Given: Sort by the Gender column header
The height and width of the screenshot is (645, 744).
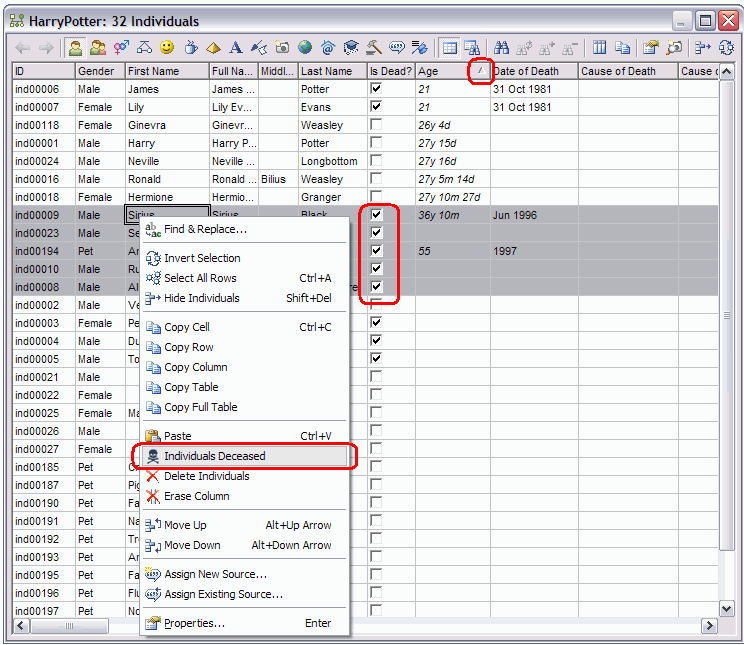Looking at the screenshot, I should click(x=95, y=71).
